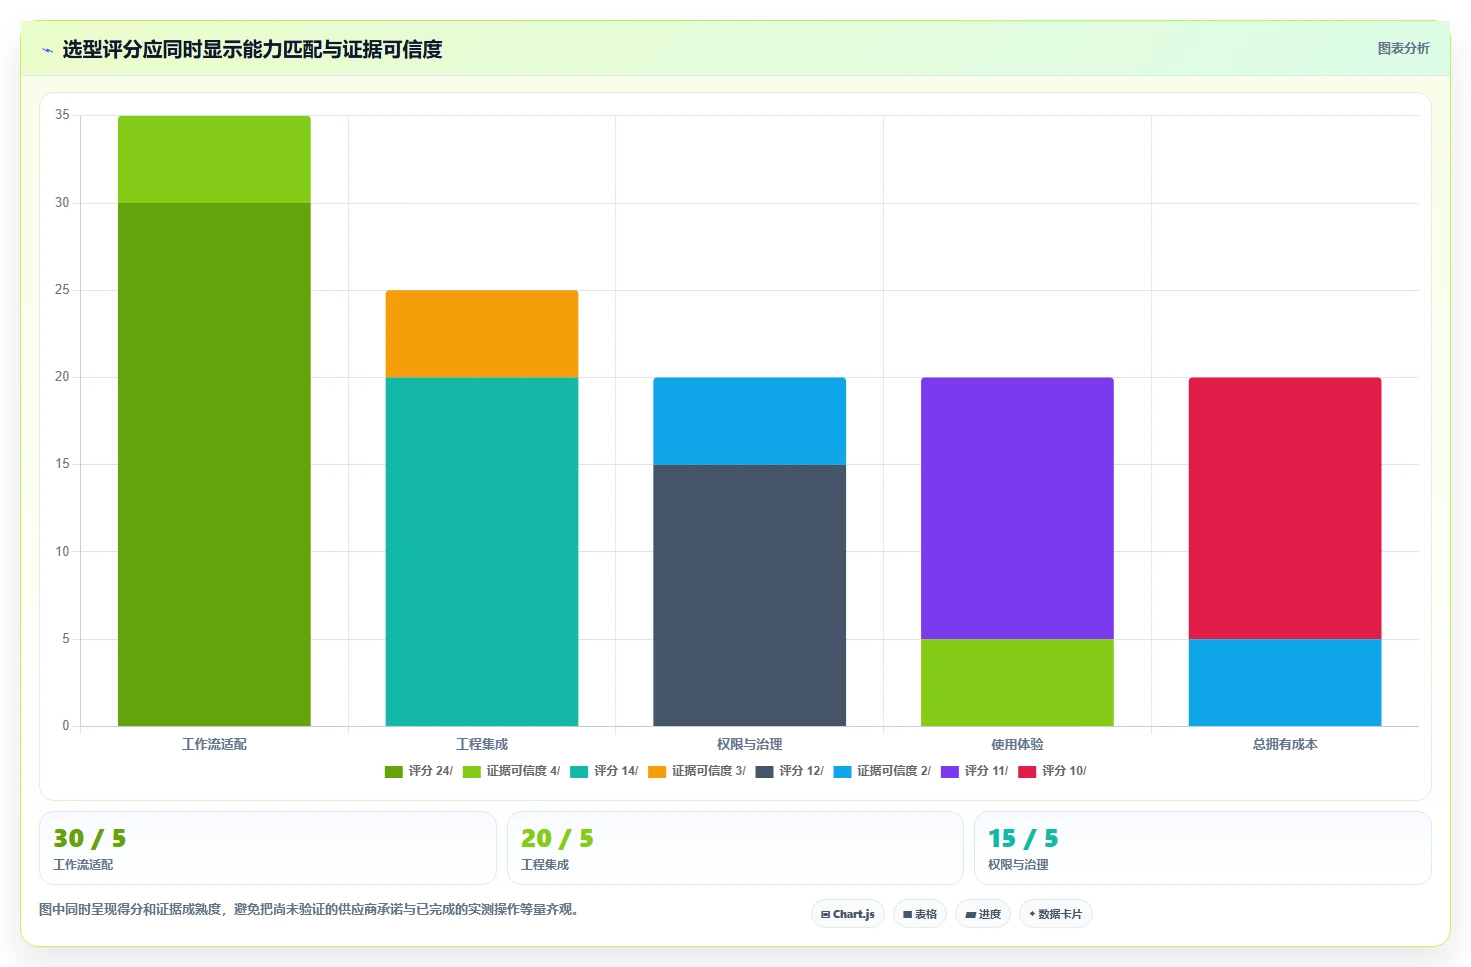Toggle legend item 评分 14/

[604, 771]
